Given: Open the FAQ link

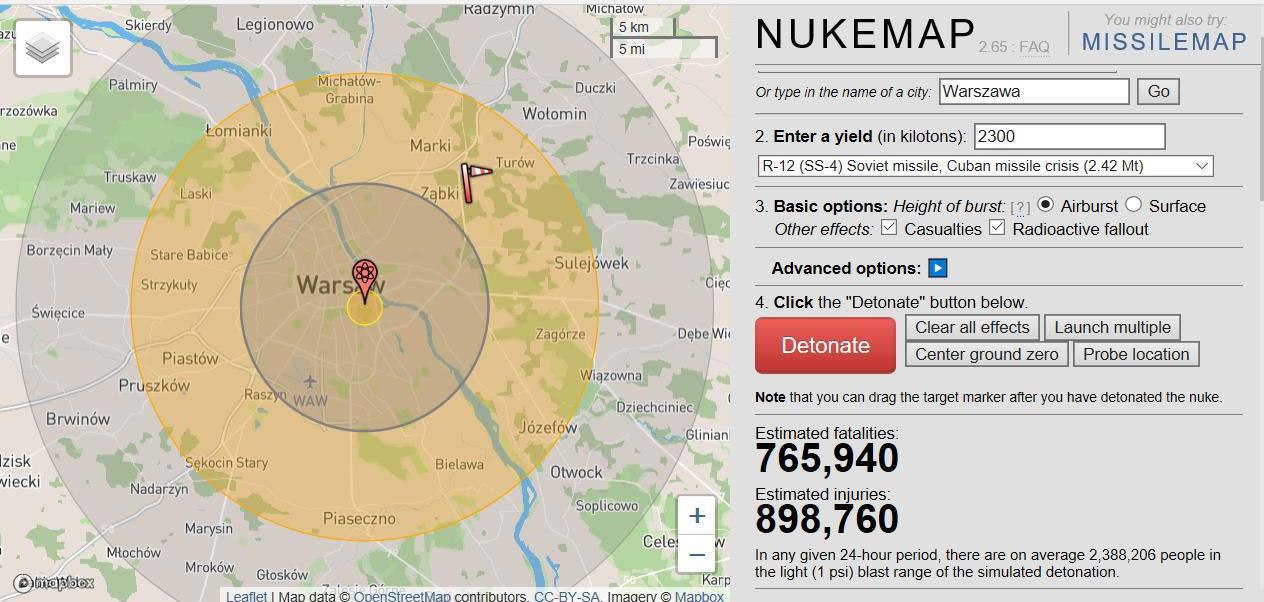Looking at the screenshot, I should tap(1034, 47).
